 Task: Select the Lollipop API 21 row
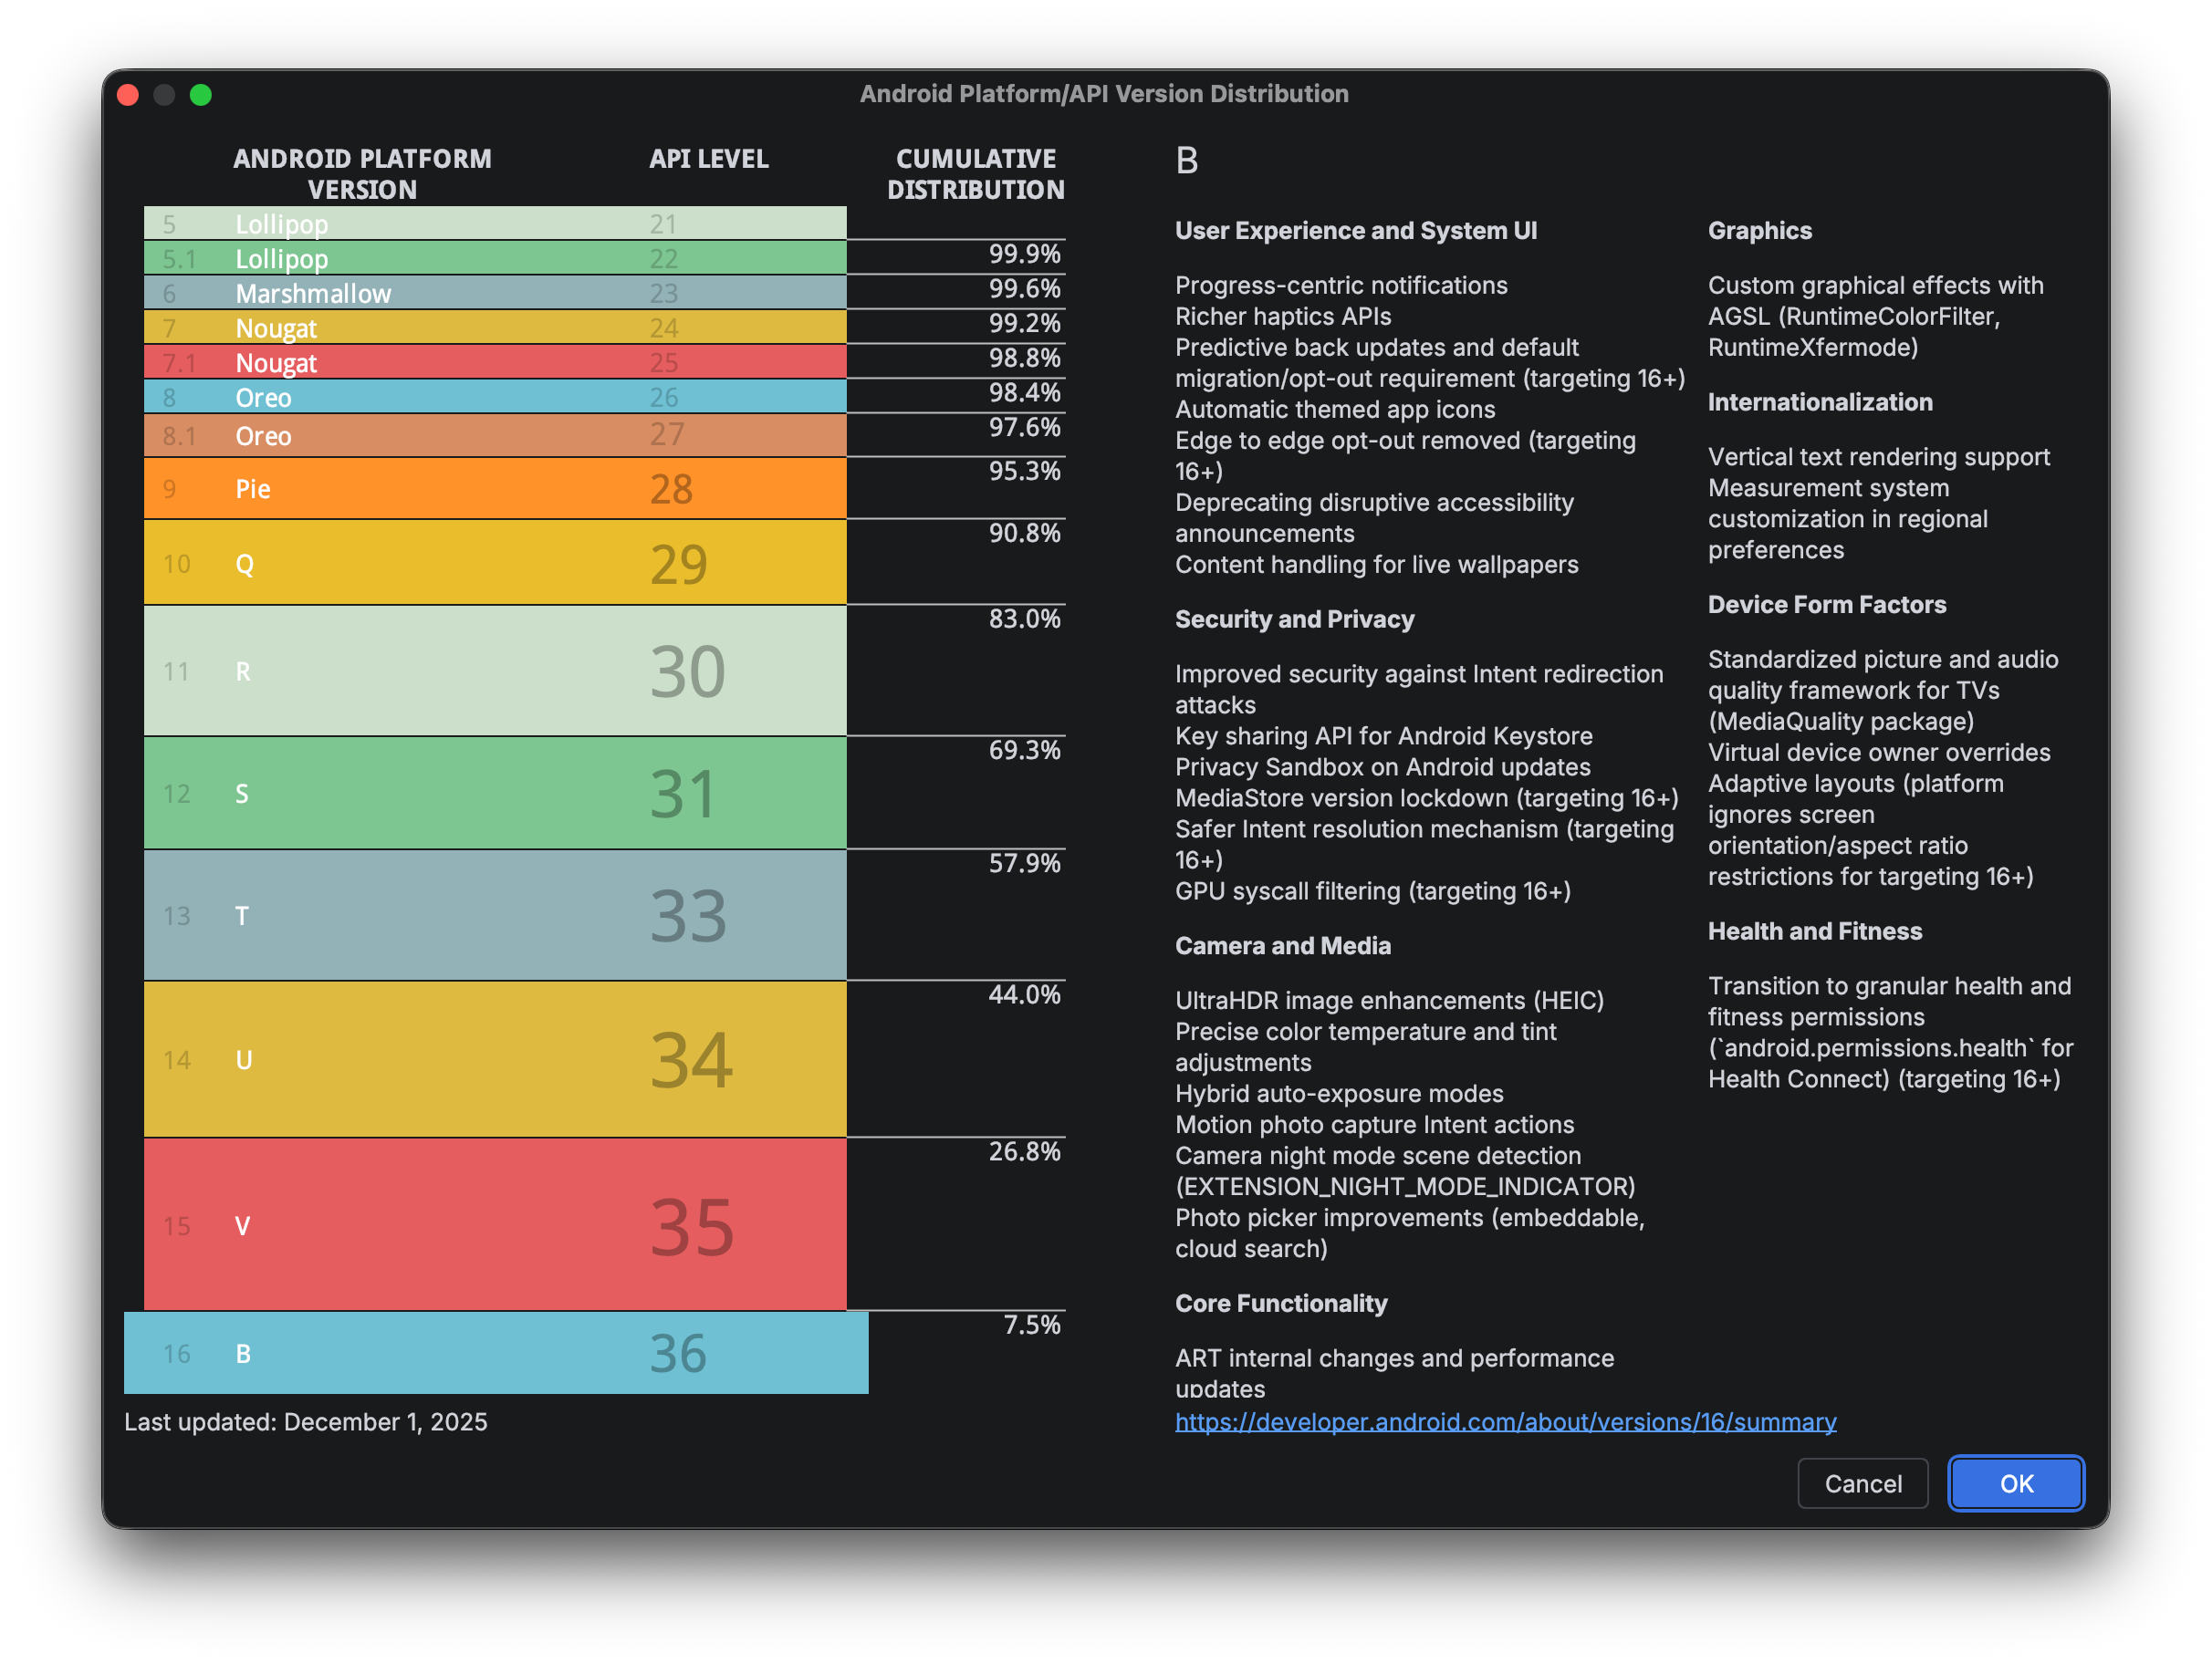pyautogui.click(x=495, y=223)
